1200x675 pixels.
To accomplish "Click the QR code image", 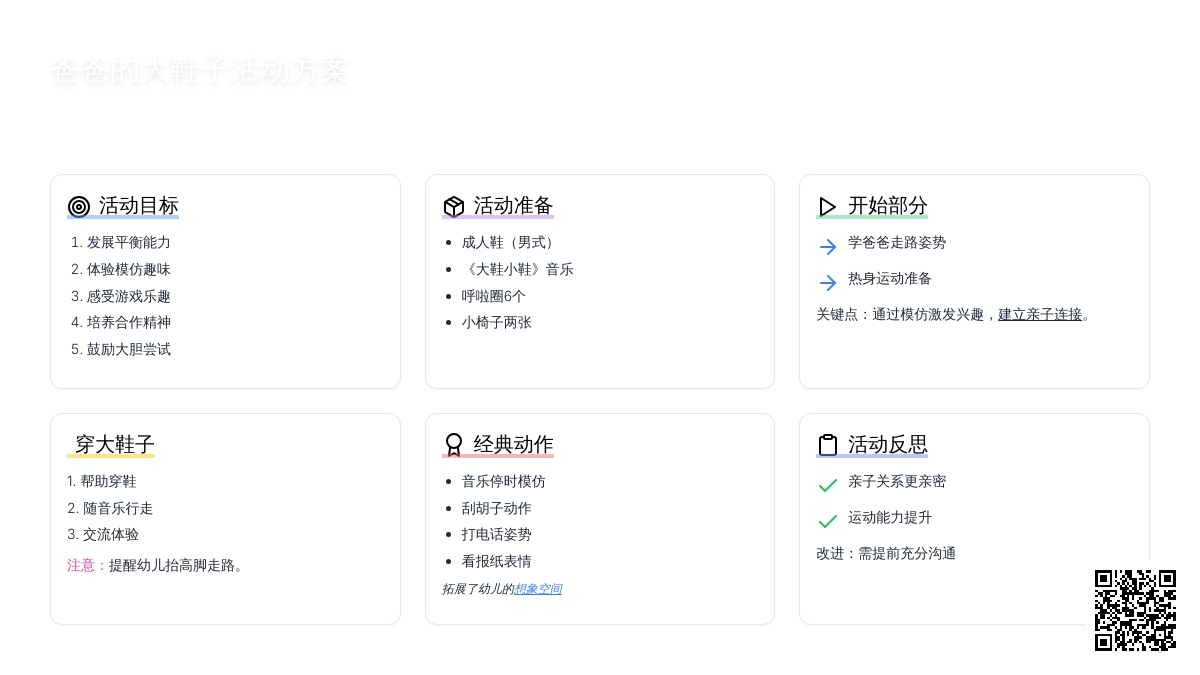I will (x=1135, y=610).
